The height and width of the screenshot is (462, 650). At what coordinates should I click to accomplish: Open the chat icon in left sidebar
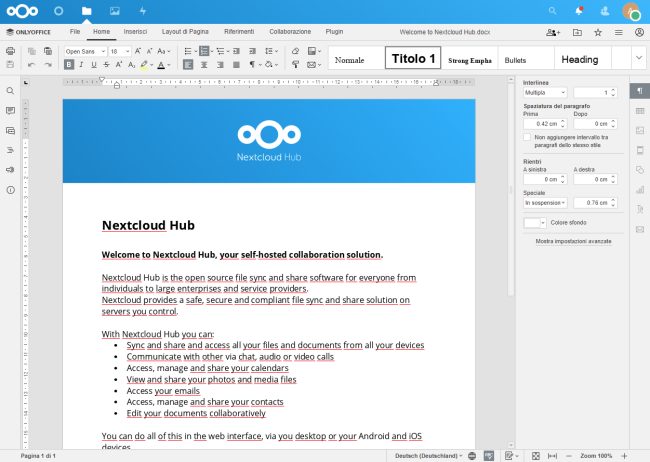point(10,131)
